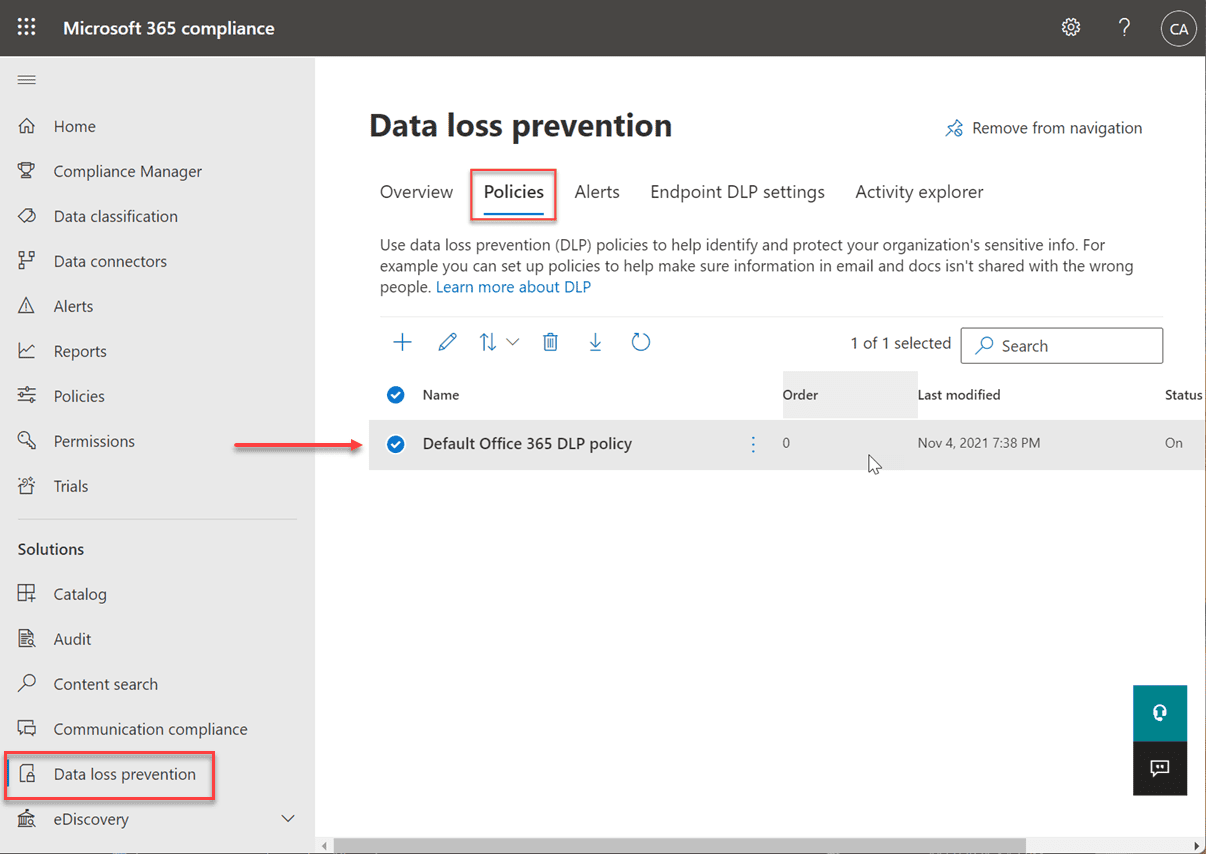
Task: Open the help question mark icon
Action: tap(1125, 28)
